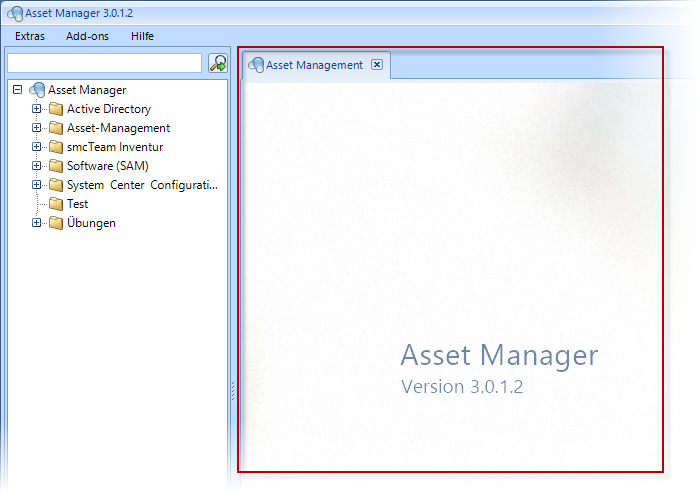Click the search button with magnifier icon

pyautogui.click(x=218, y=63)
